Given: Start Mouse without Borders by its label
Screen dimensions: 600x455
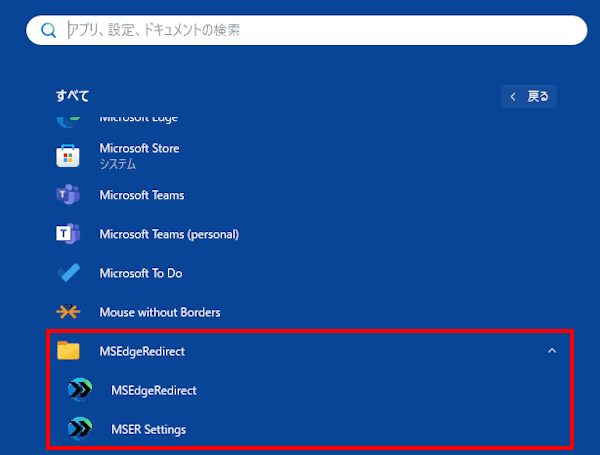Looking at the screenshot, I should tap(159, 312).
